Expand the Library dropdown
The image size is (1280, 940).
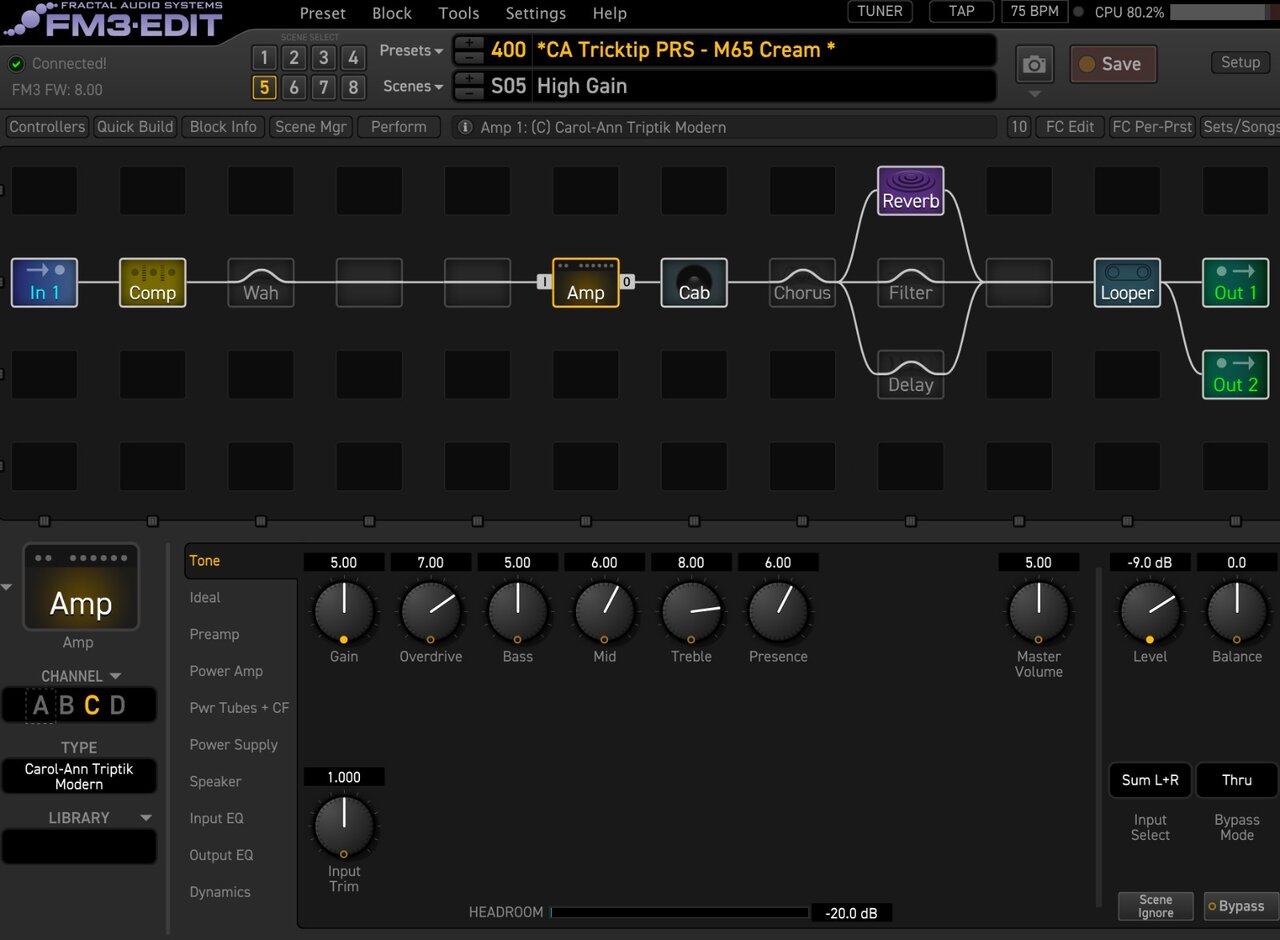[146, 818]
